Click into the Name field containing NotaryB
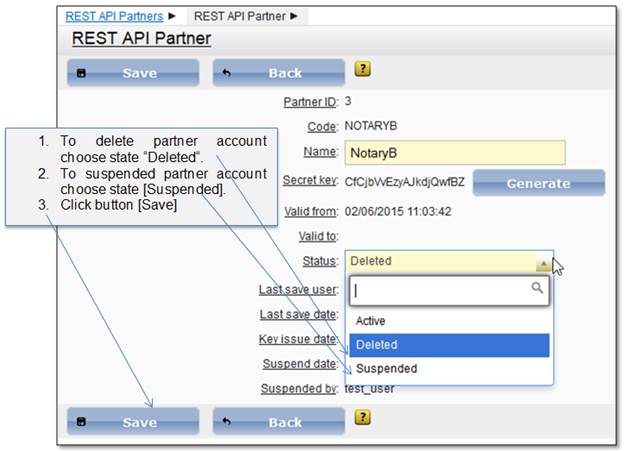The height and width of the screenshot is (451, 624). point(455,154)
